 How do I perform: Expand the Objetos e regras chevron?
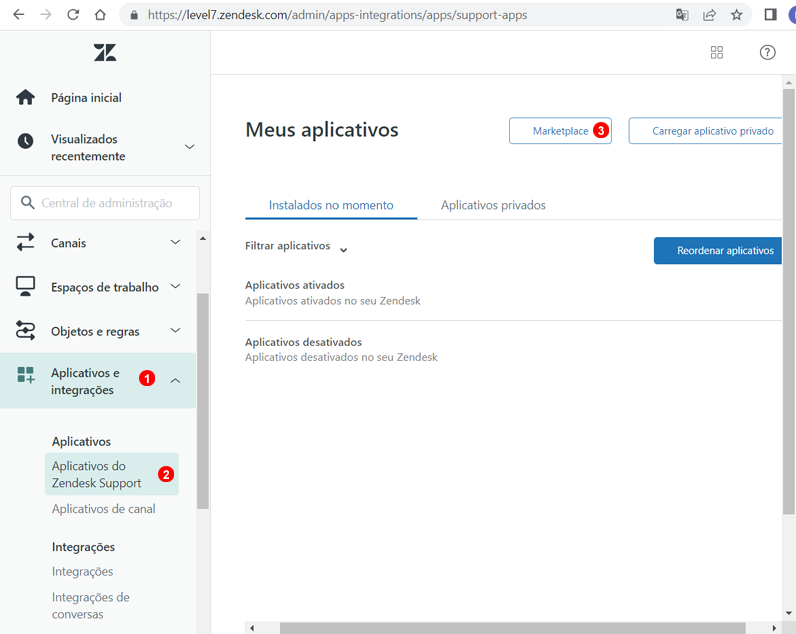[x=175, y=330]
